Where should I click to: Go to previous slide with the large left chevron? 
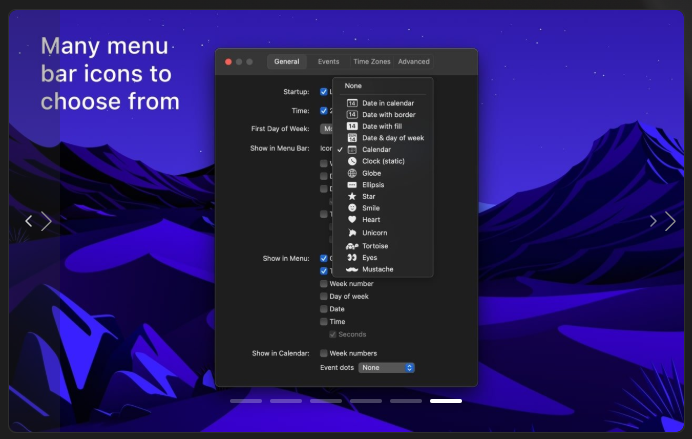[46, 221]
